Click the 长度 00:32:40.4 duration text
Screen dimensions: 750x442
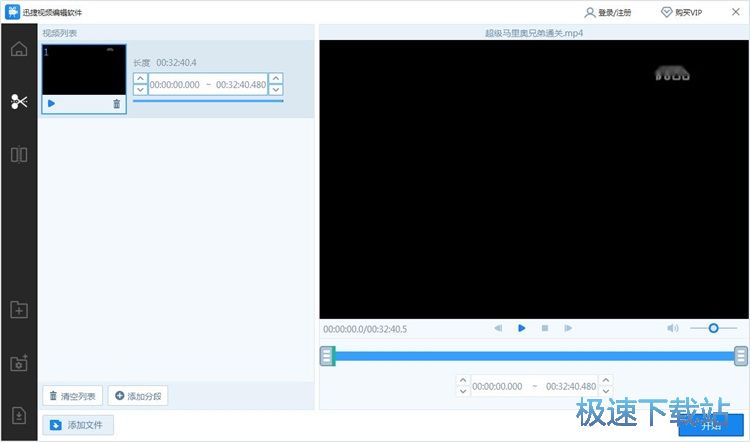[x=165, y=63]
